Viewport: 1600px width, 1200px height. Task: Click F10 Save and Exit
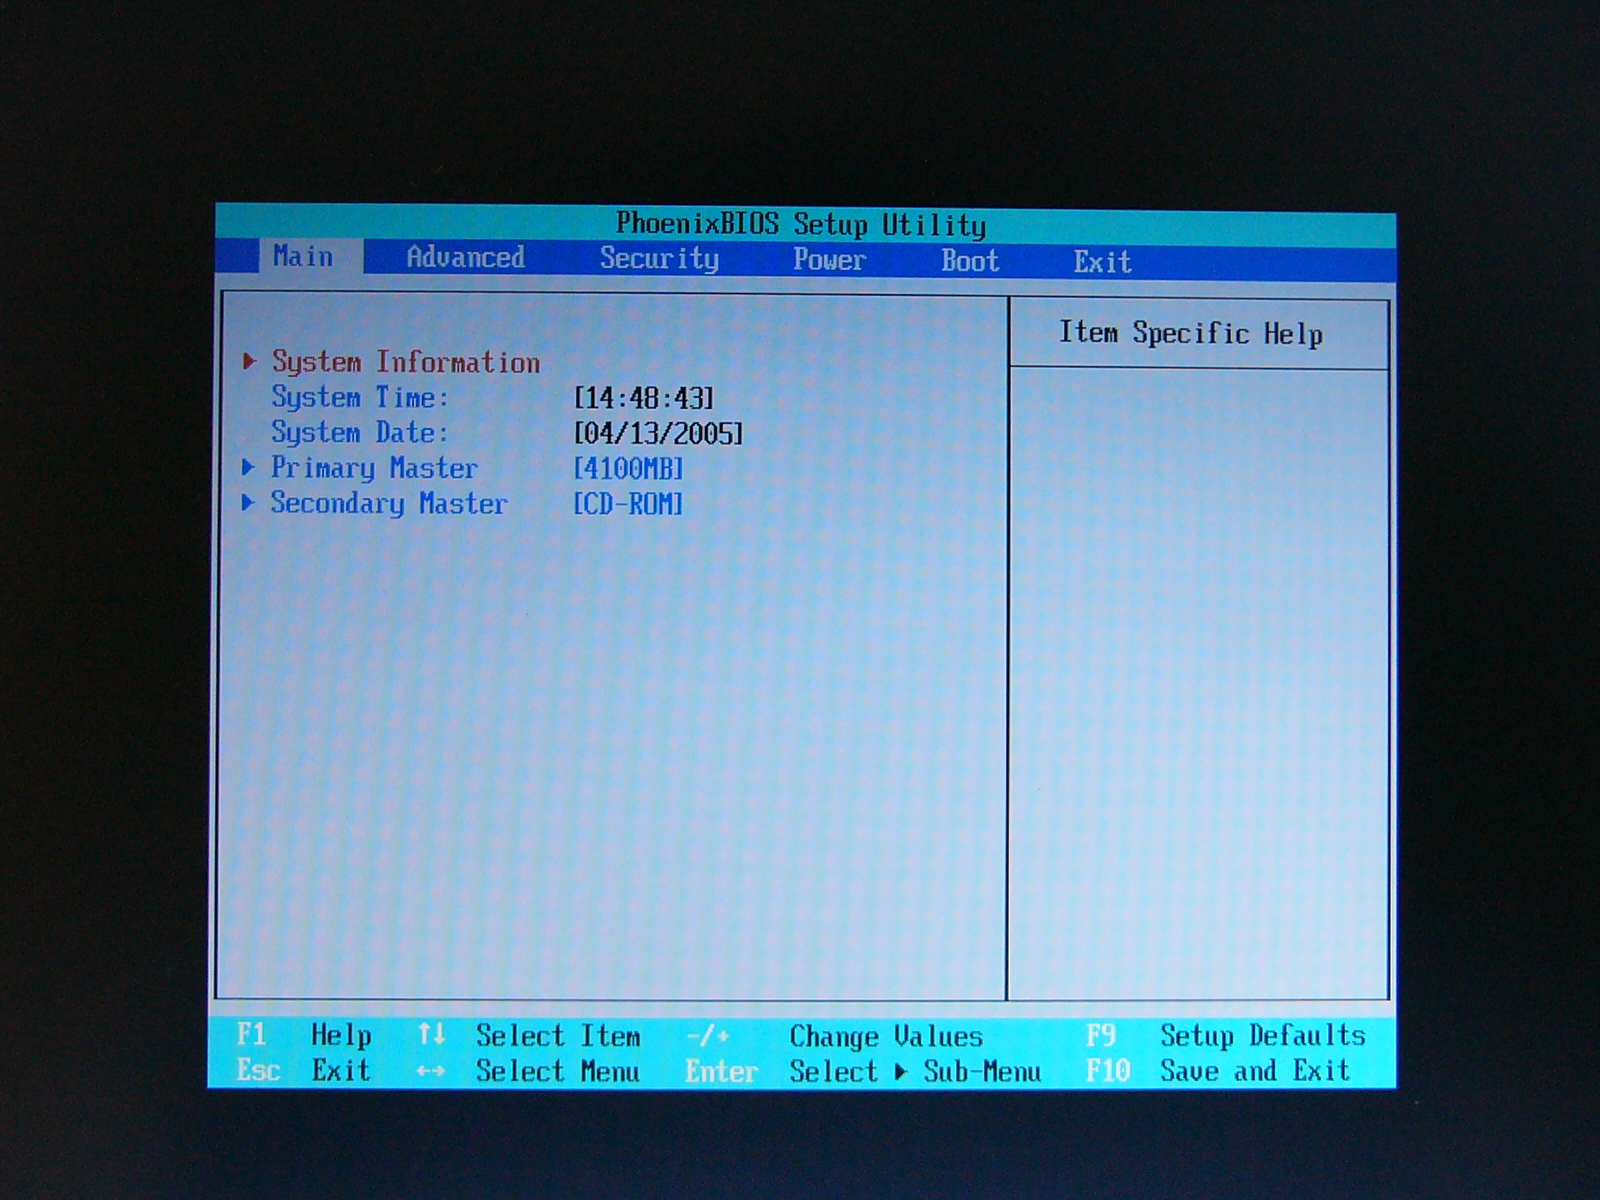1217,1071
